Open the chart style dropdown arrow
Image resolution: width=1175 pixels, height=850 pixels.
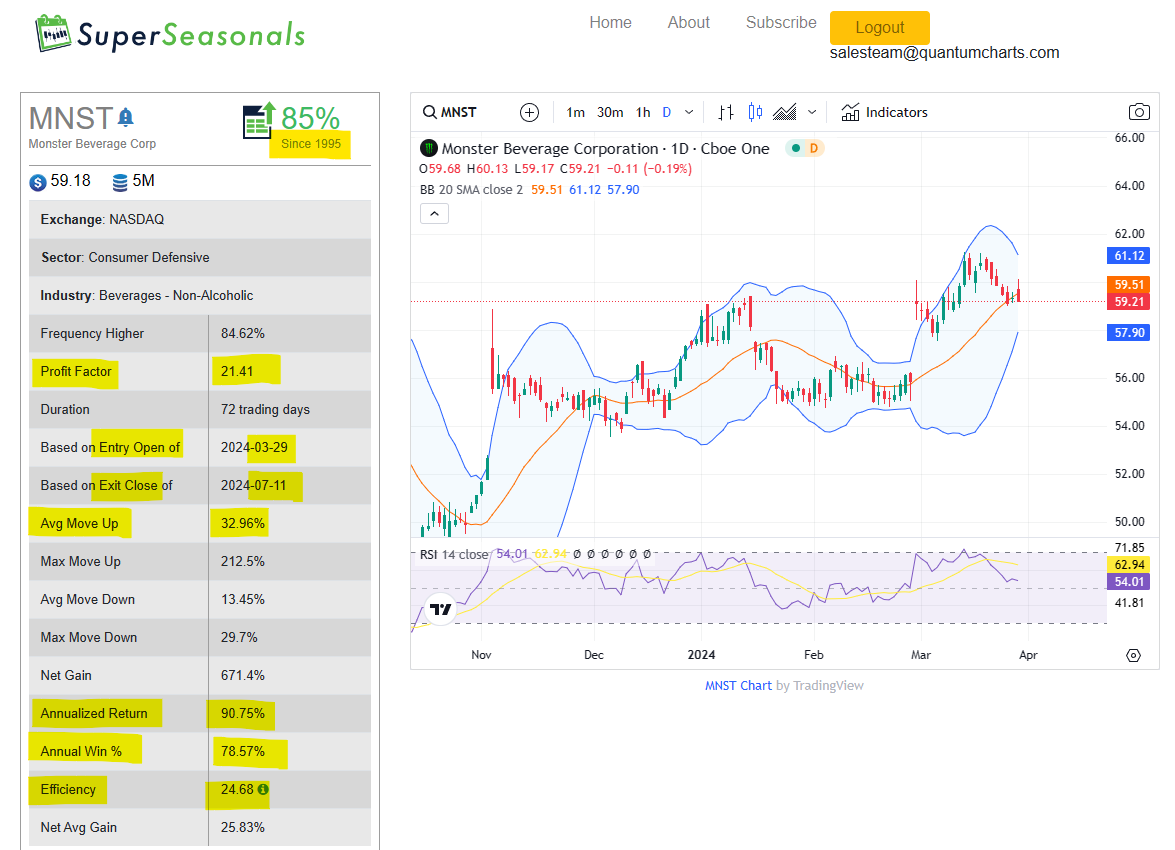[x=812, y=112]
